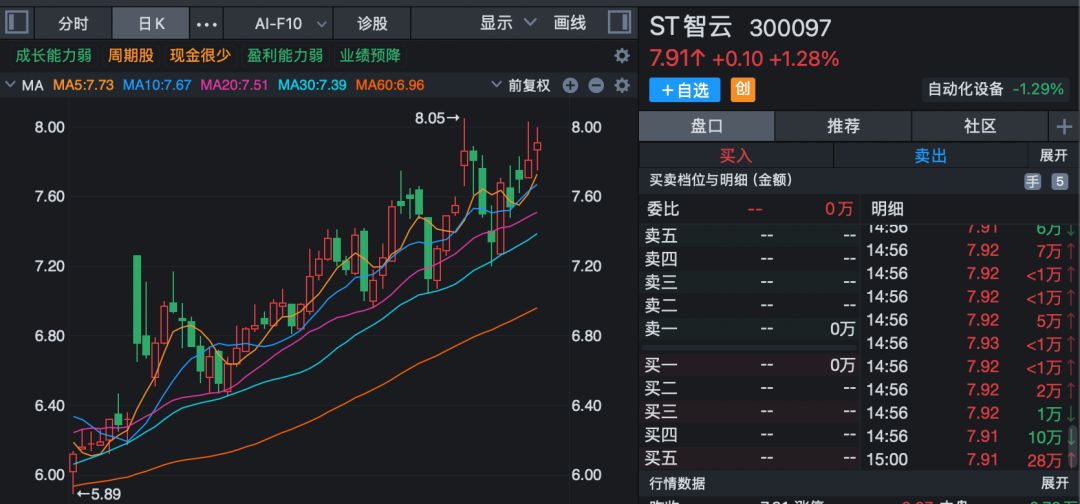The width and height of the screenshot is (1080, 504).
Task: Click the +自选 add to watchlist button
Action: [x=685, y=90]
